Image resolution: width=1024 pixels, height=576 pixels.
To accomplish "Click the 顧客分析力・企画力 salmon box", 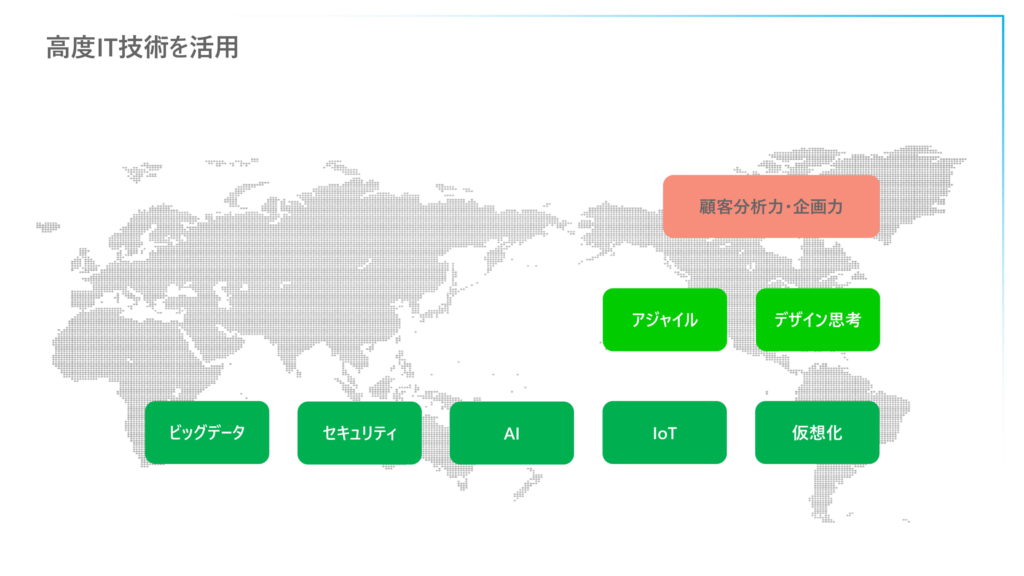I will (x=771, y=206).
